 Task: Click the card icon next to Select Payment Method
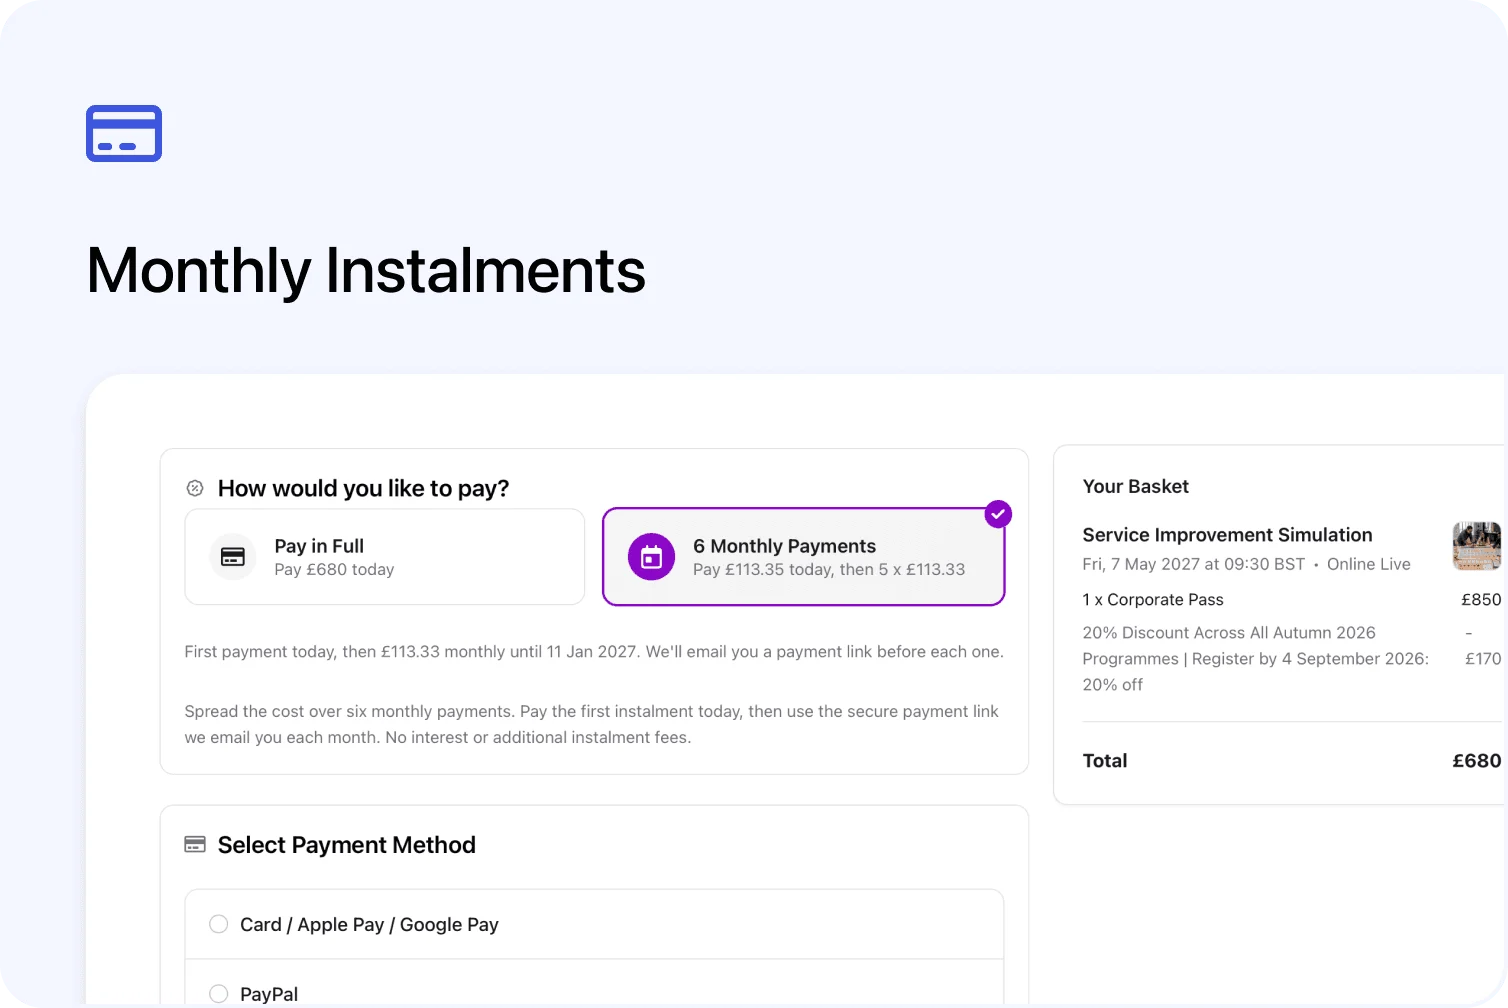[x=195, y=845]
